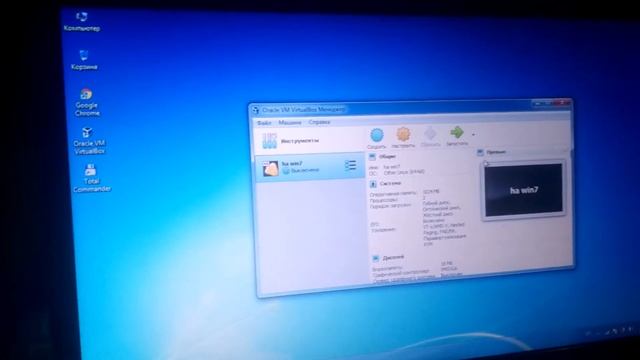Collapse the Превью section header
The image size is (640, 360).
point(492,152)
